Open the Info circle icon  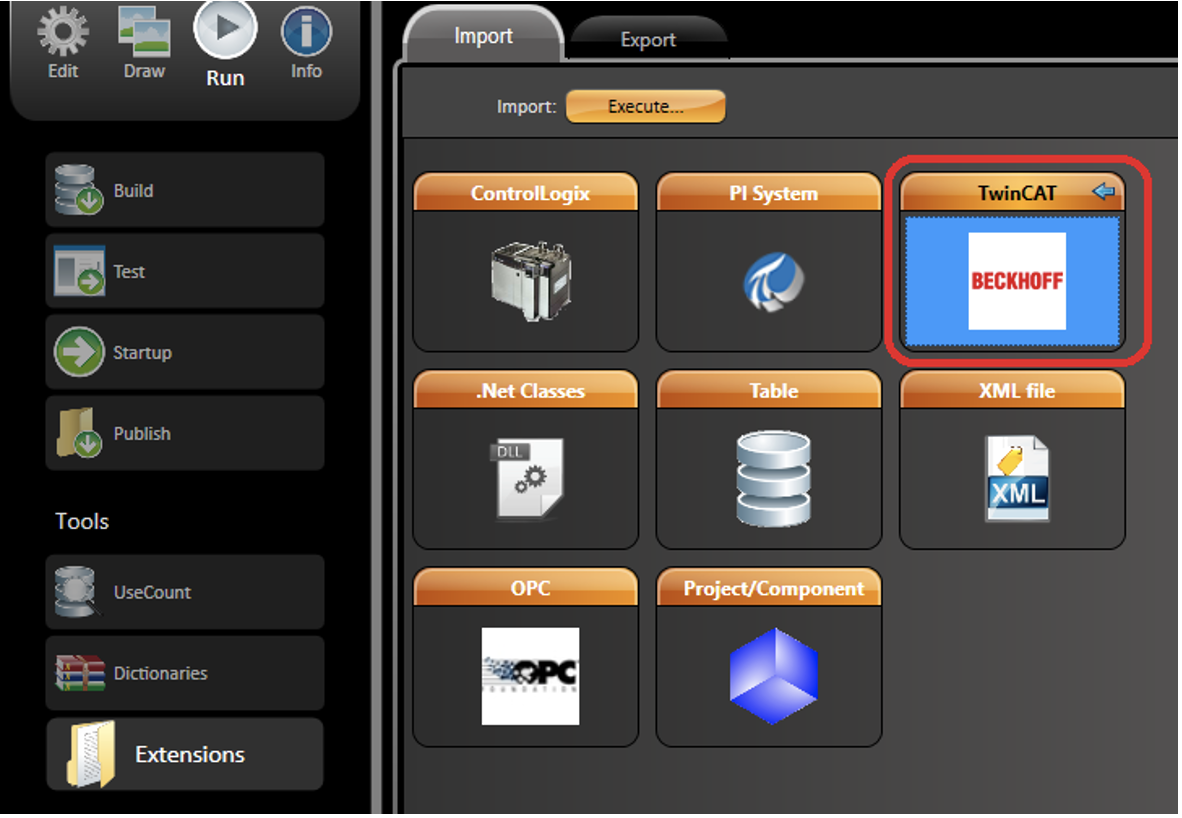306,31
